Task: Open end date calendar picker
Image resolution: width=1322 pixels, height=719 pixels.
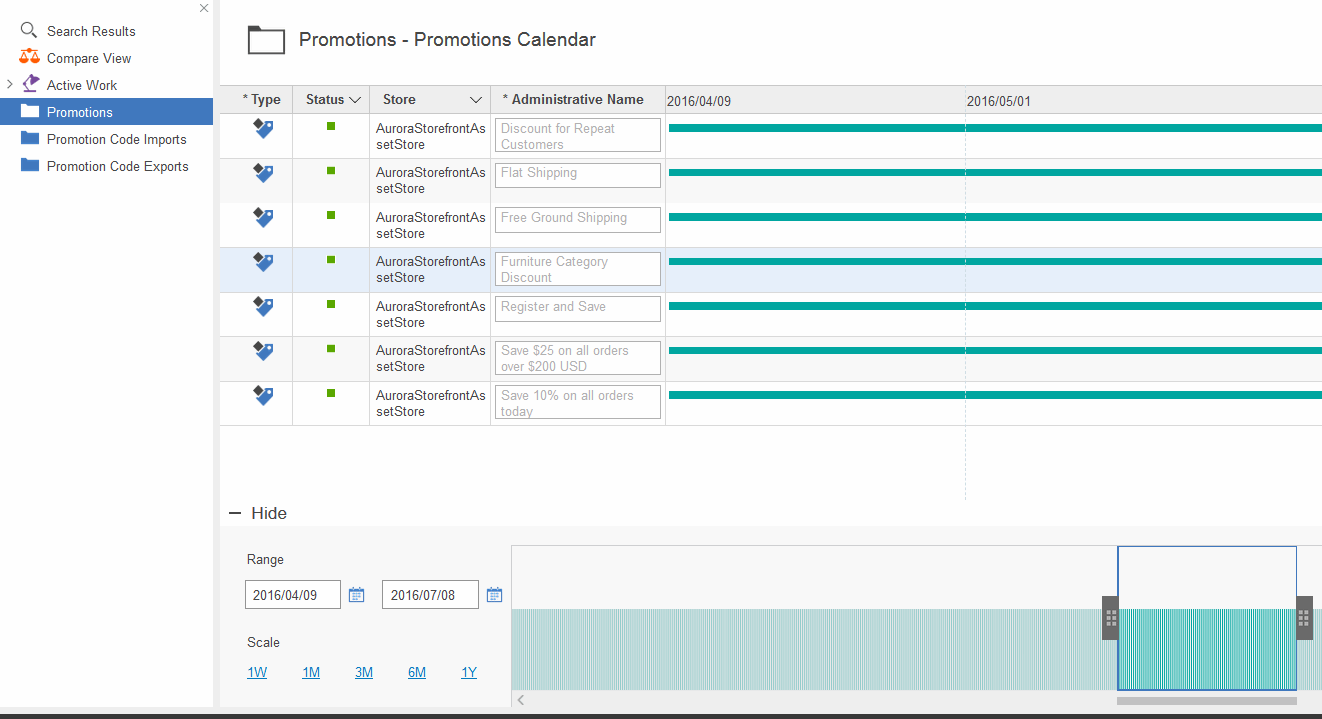Action: (494, 595)
